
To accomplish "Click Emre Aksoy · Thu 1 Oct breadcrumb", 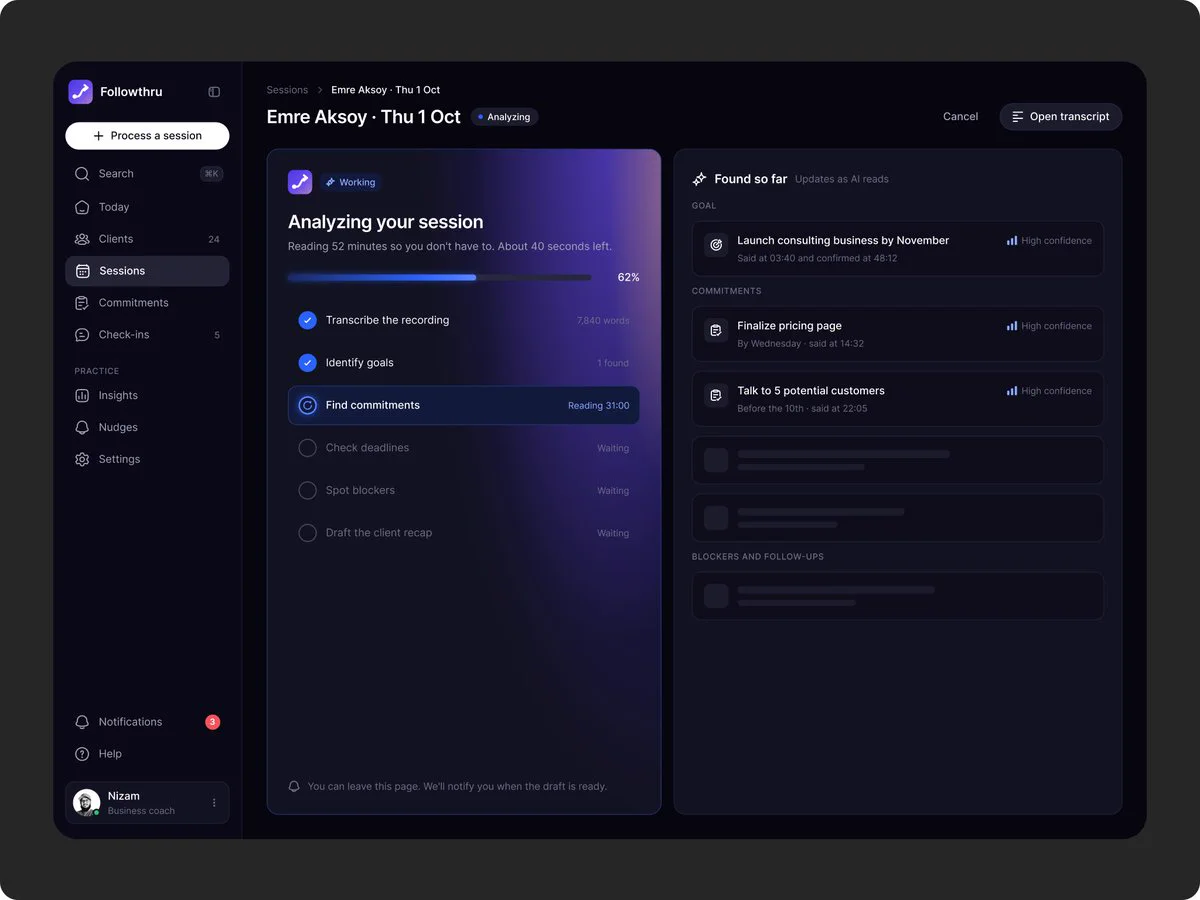I will (x=386, y=90).
